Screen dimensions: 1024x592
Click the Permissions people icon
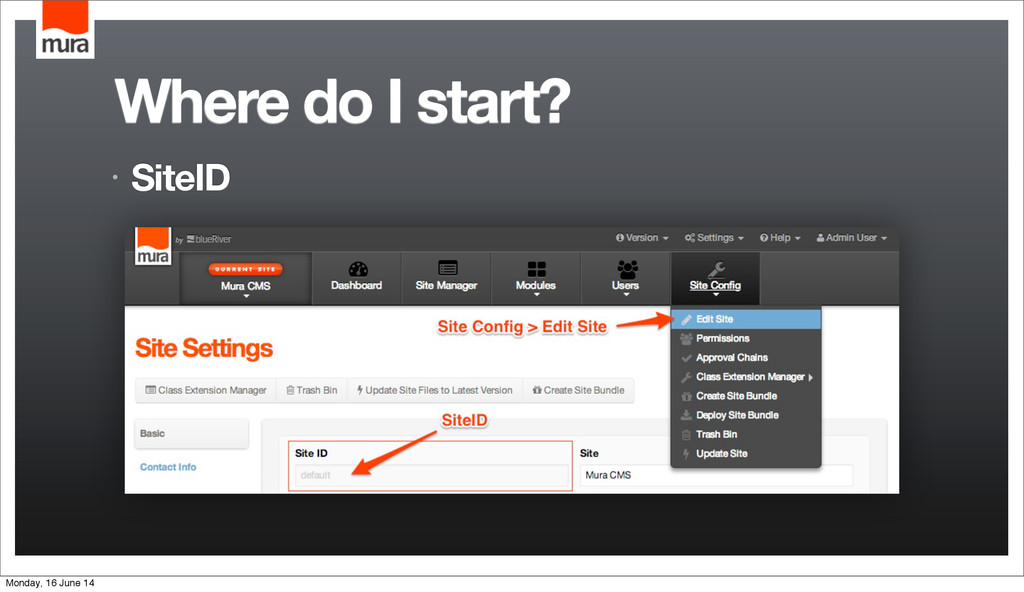coord(686,338)
